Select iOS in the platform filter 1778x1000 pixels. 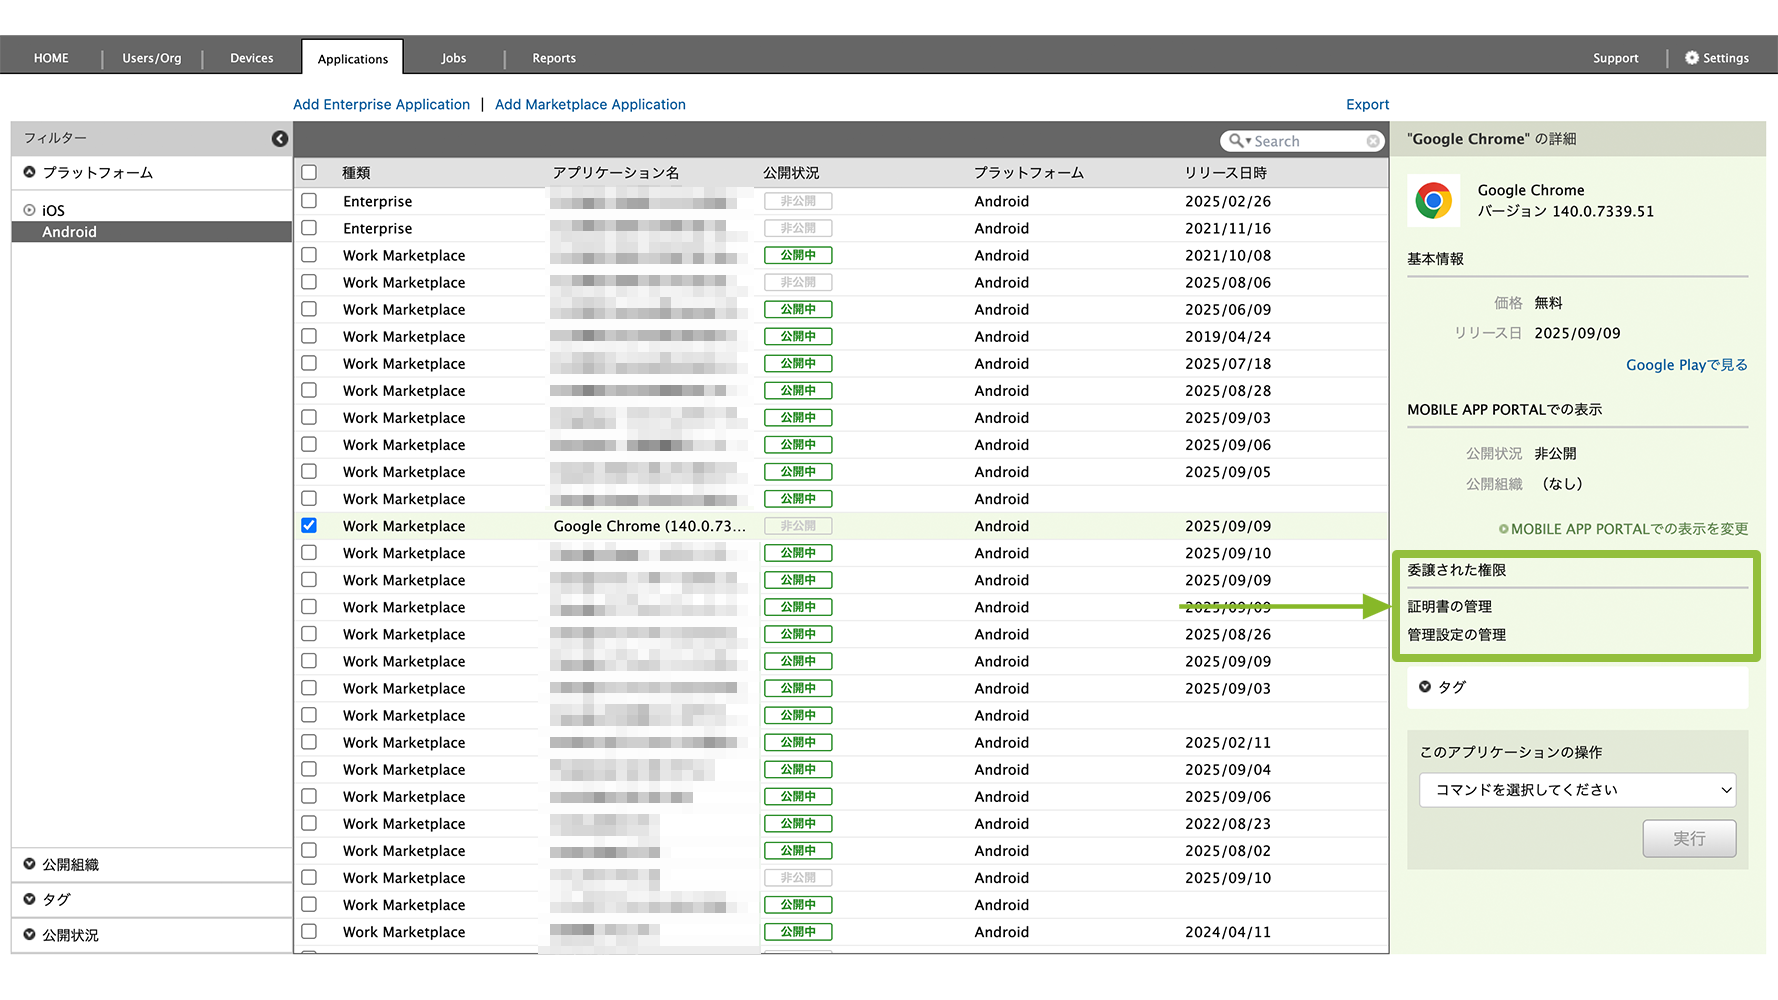(53, 210)
